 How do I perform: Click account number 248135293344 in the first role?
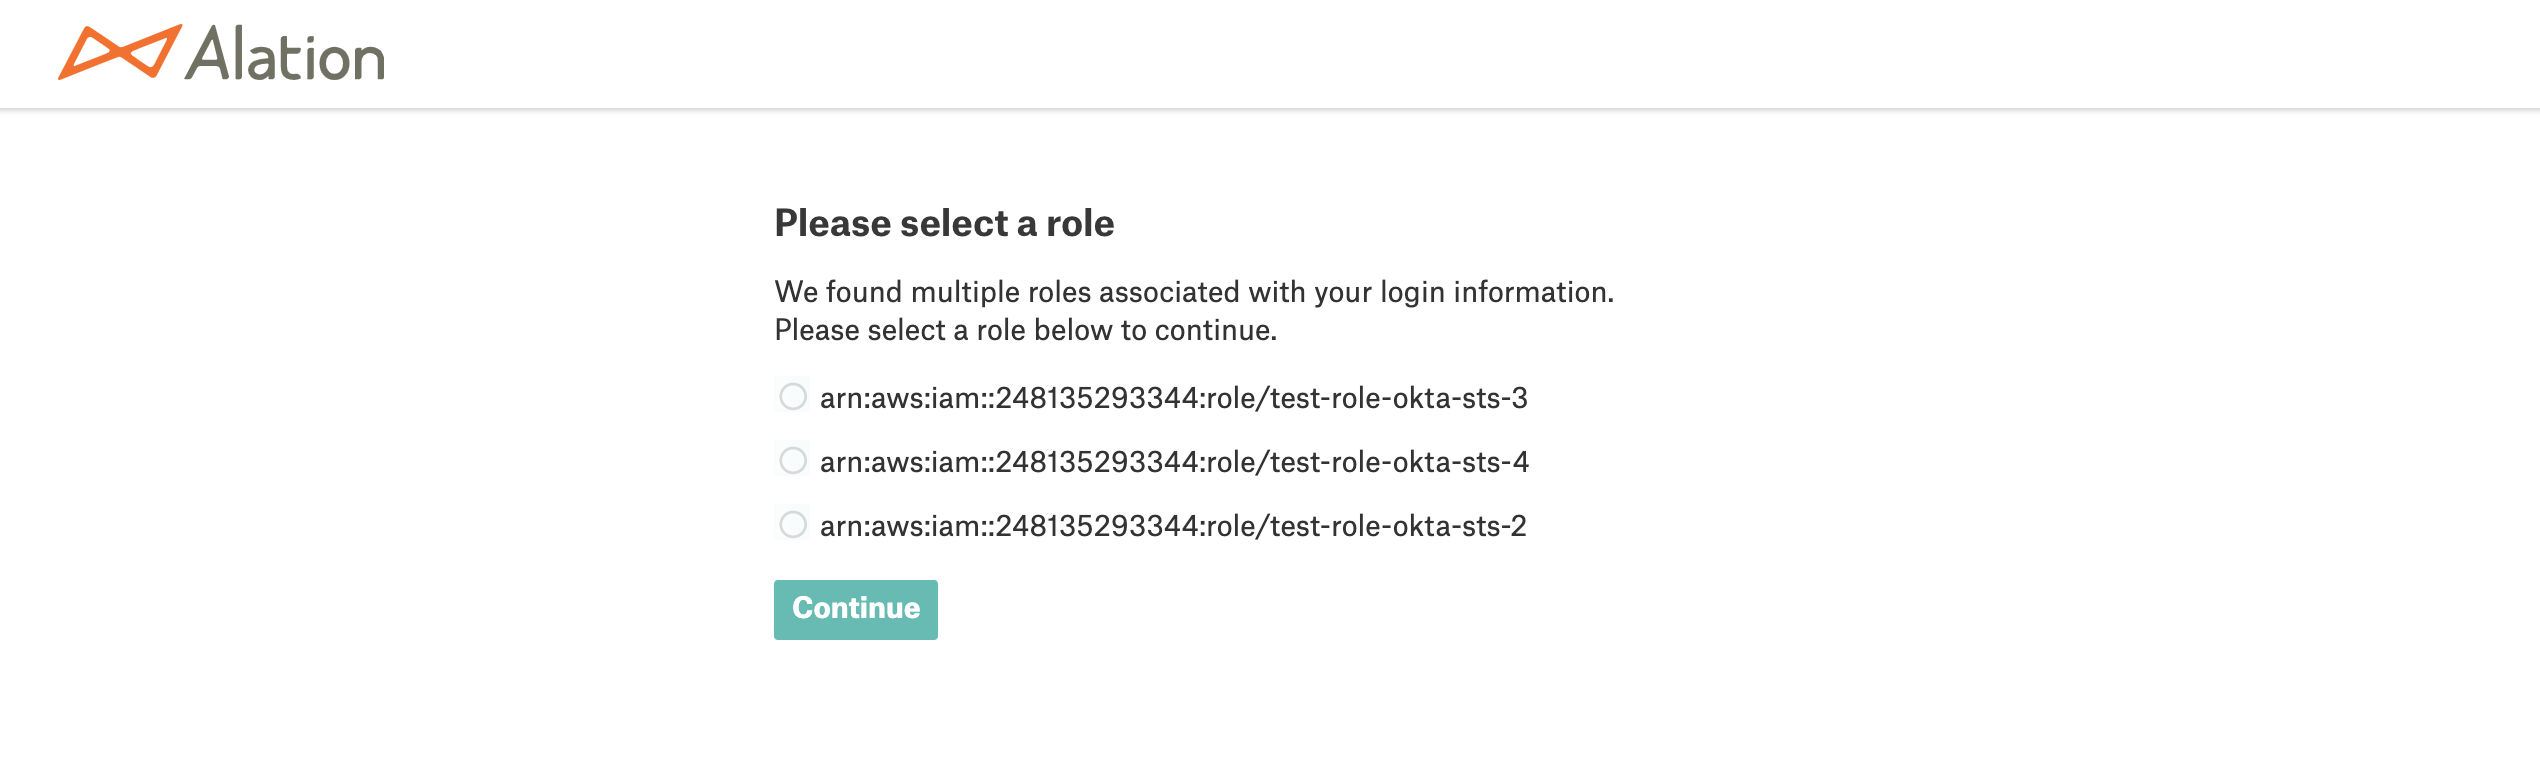pyautogui.click(x=1097, y=398)
